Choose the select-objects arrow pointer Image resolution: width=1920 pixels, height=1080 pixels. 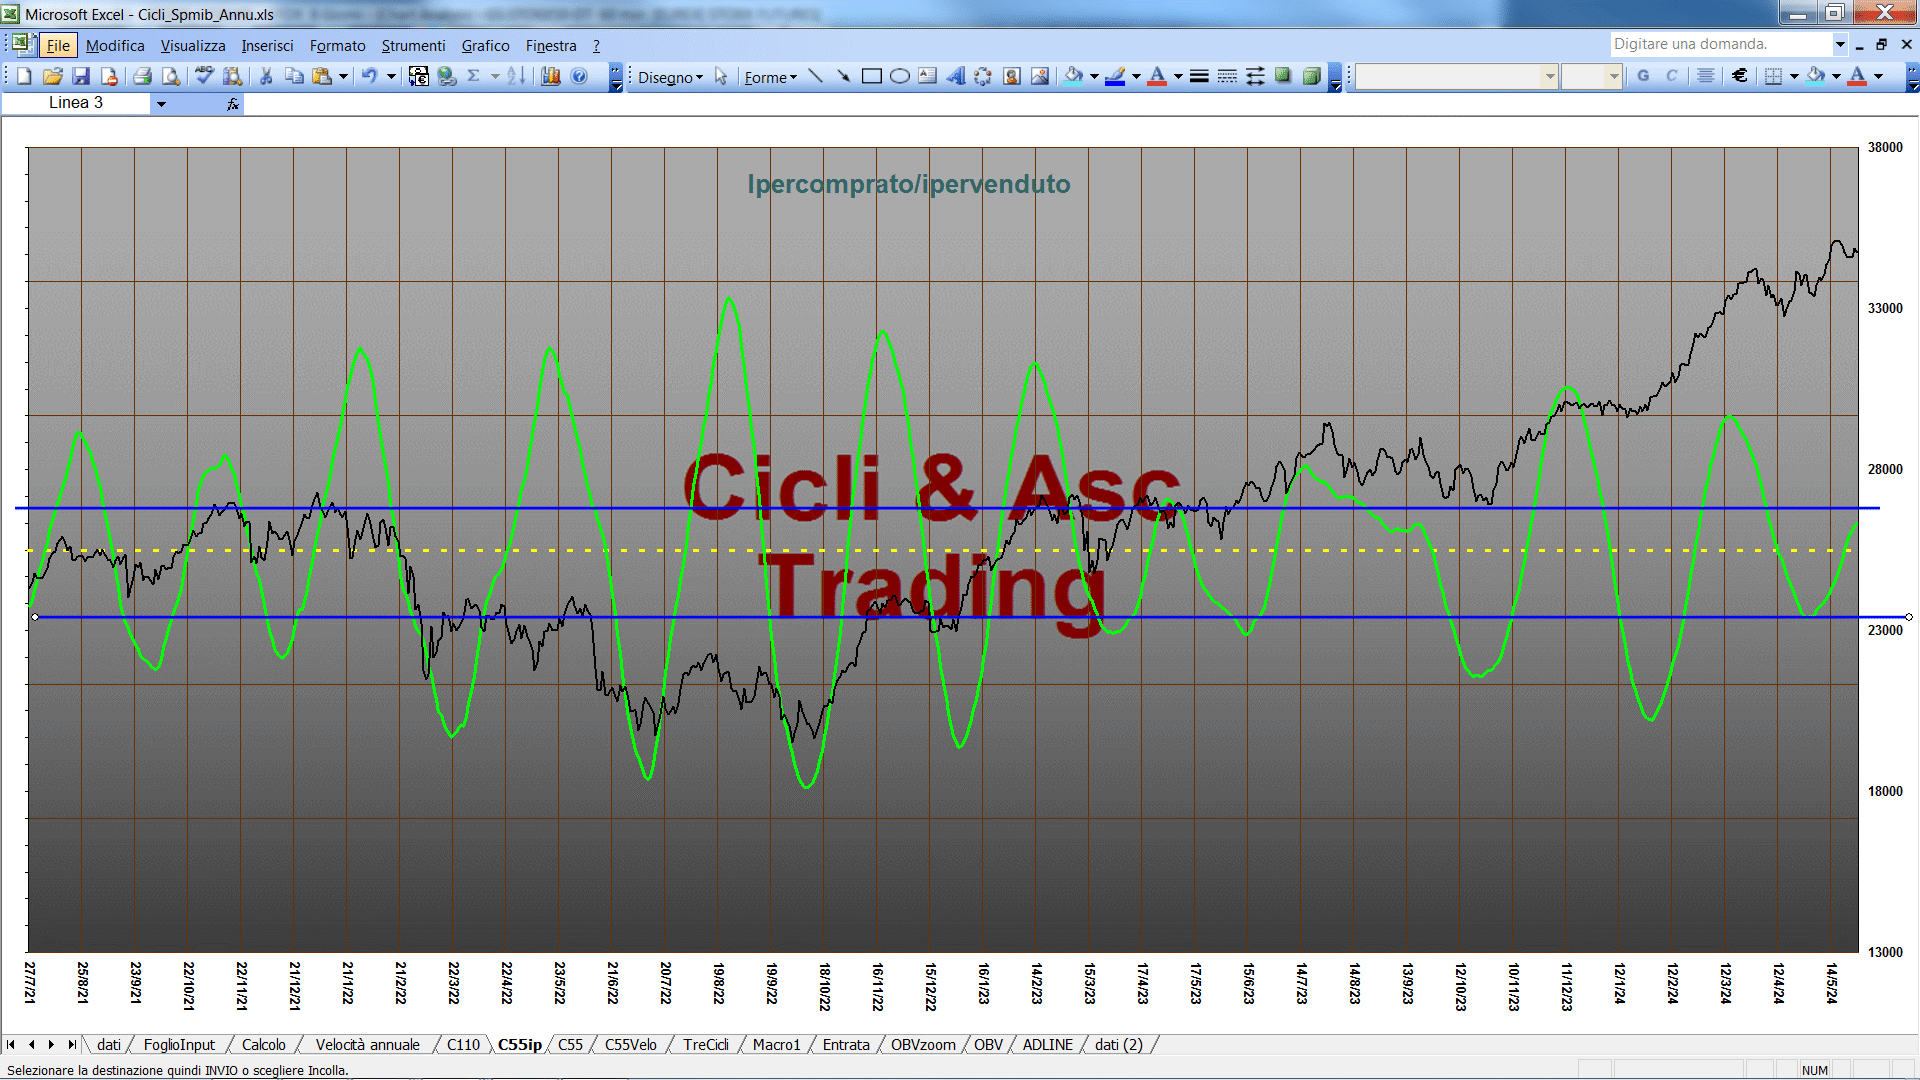coord(721,76)
